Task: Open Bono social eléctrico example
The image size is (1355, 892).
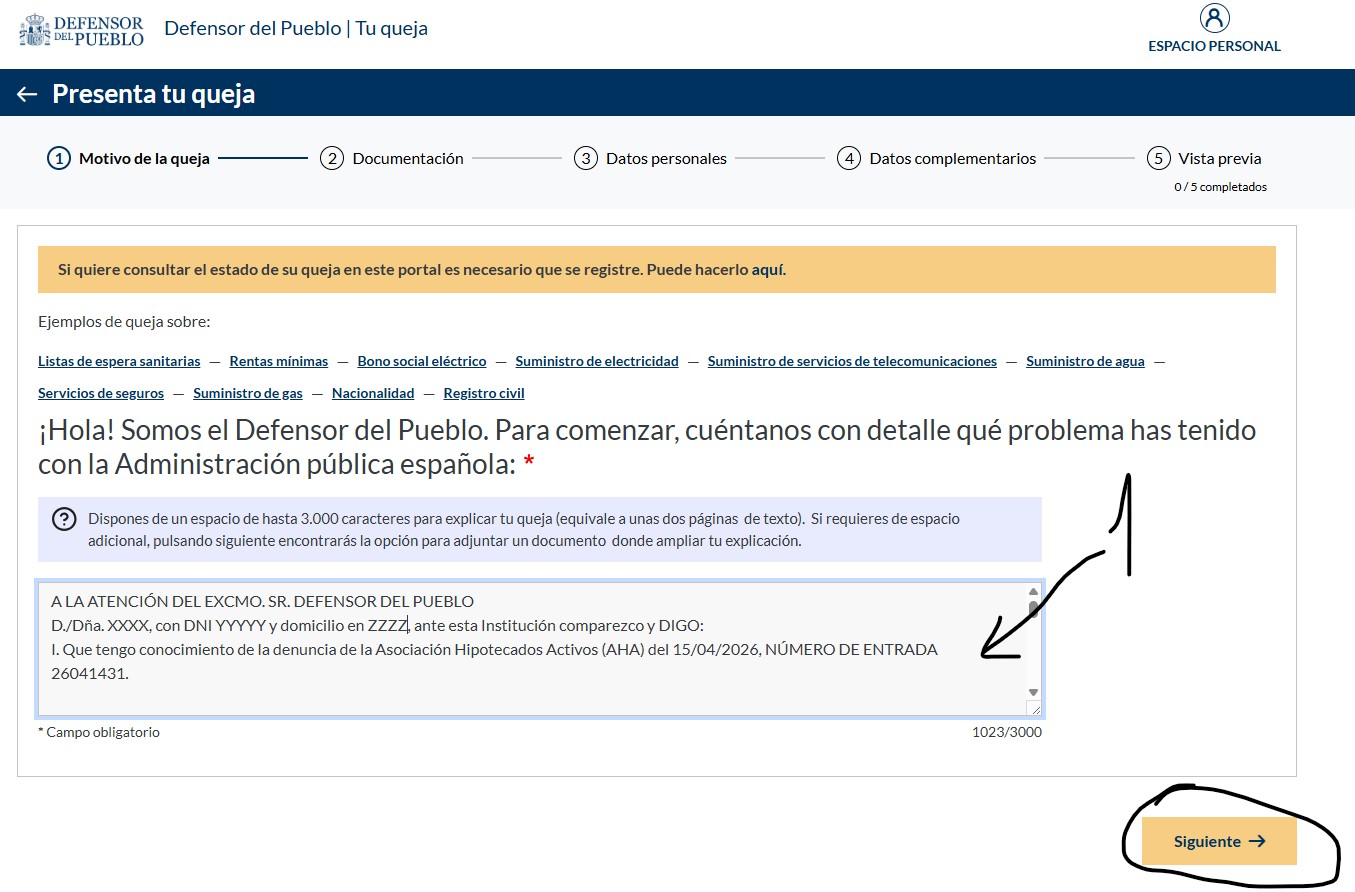Action: click(x=422, y=361)
